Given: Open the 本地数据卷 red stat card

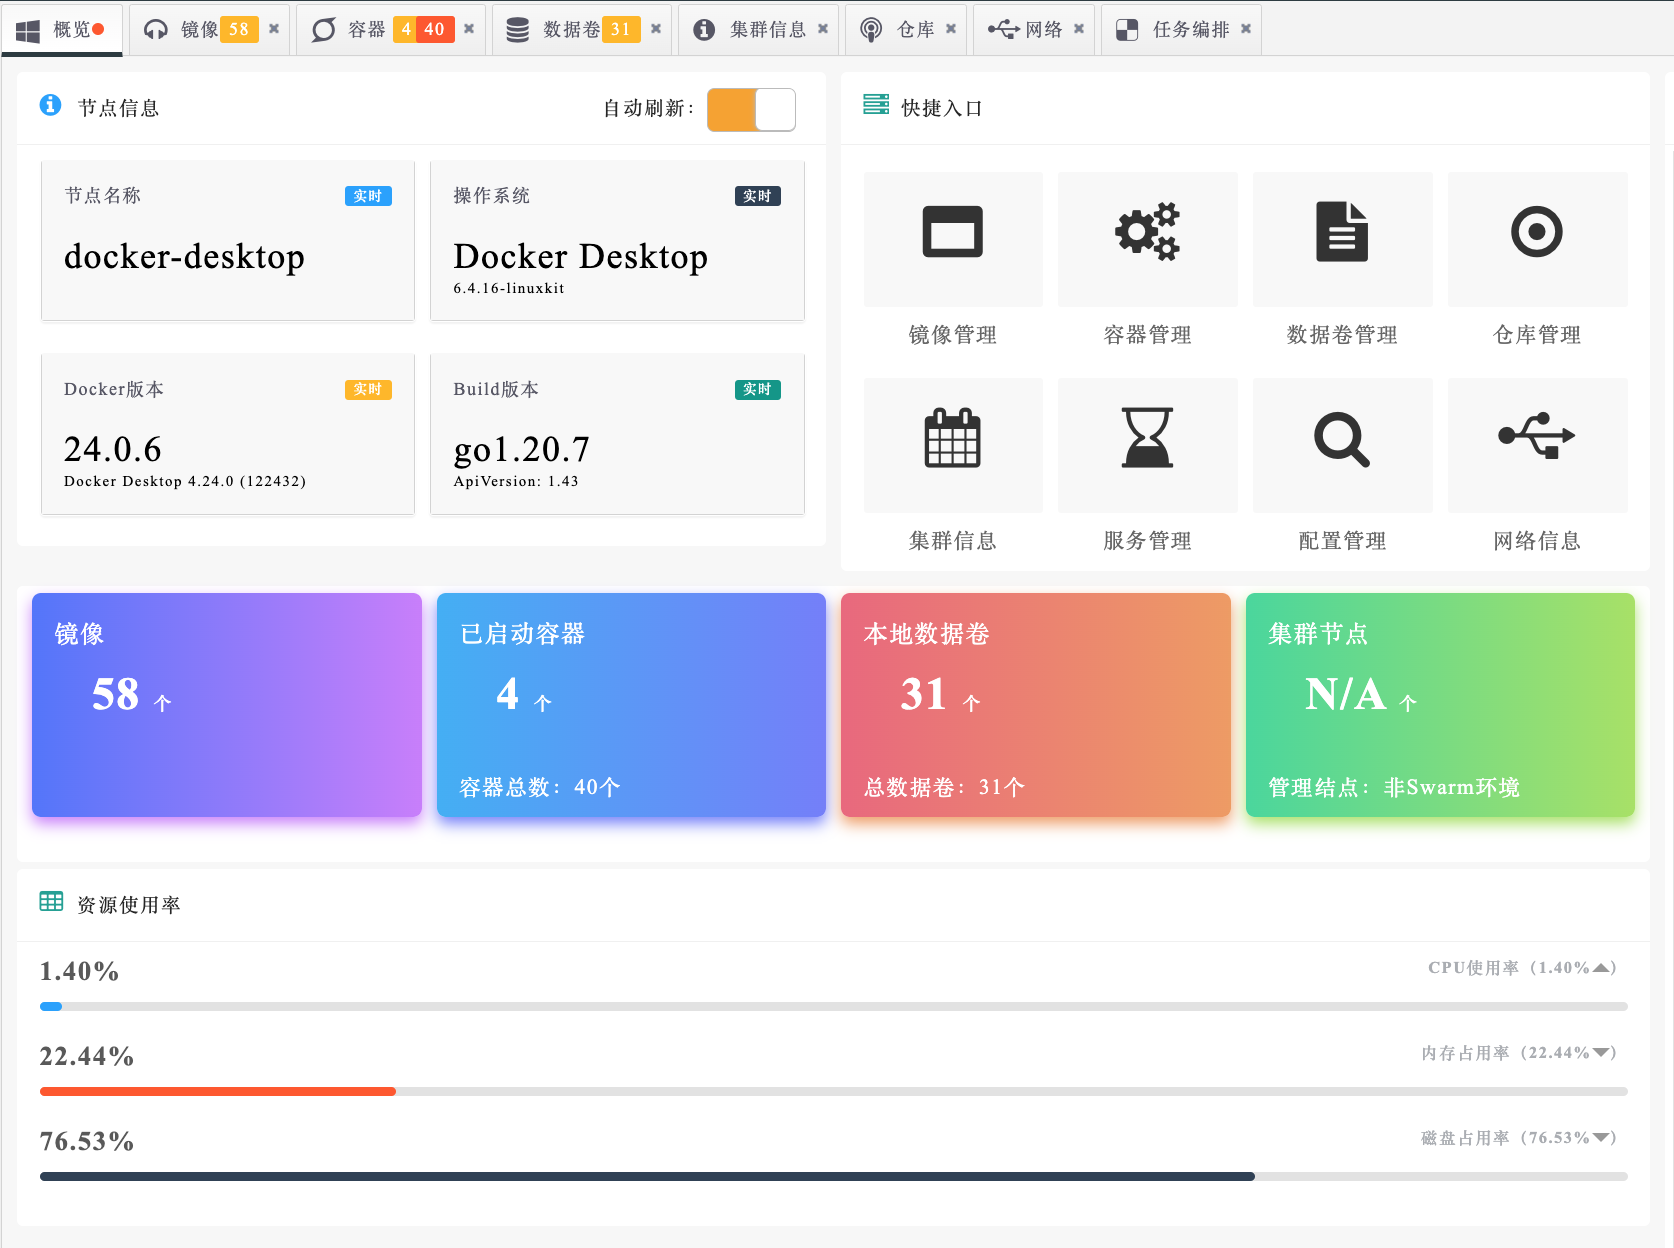Looking at the screenshot, I should 1036,705.
